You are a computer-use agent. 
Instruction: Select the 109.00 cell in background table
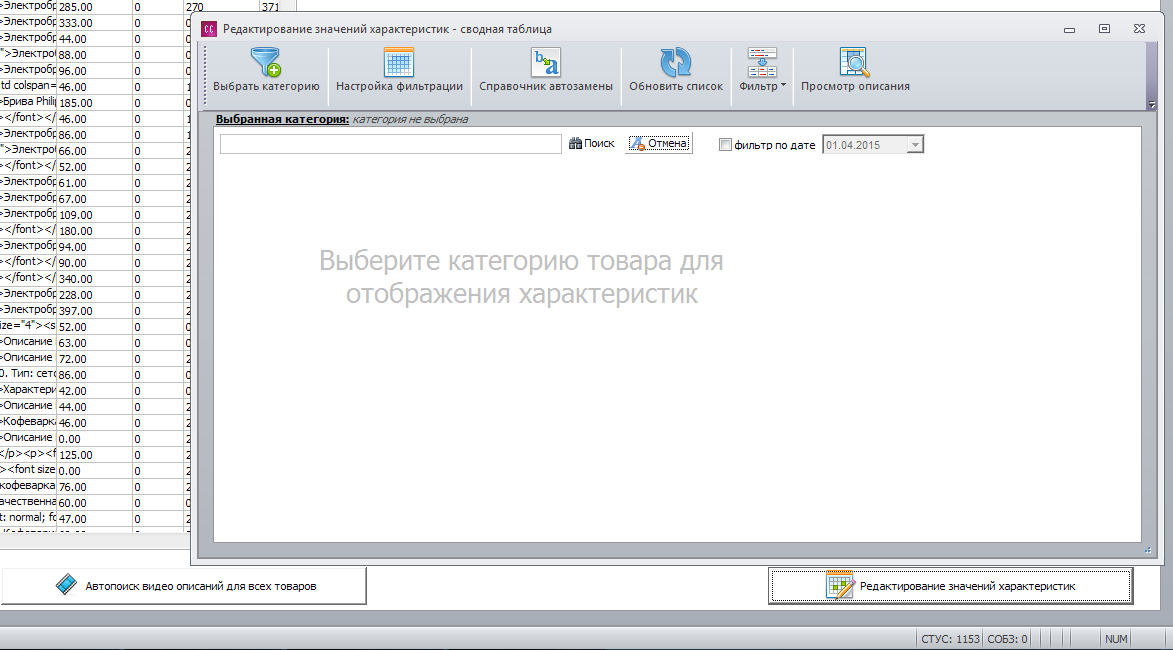pos(94,215)
